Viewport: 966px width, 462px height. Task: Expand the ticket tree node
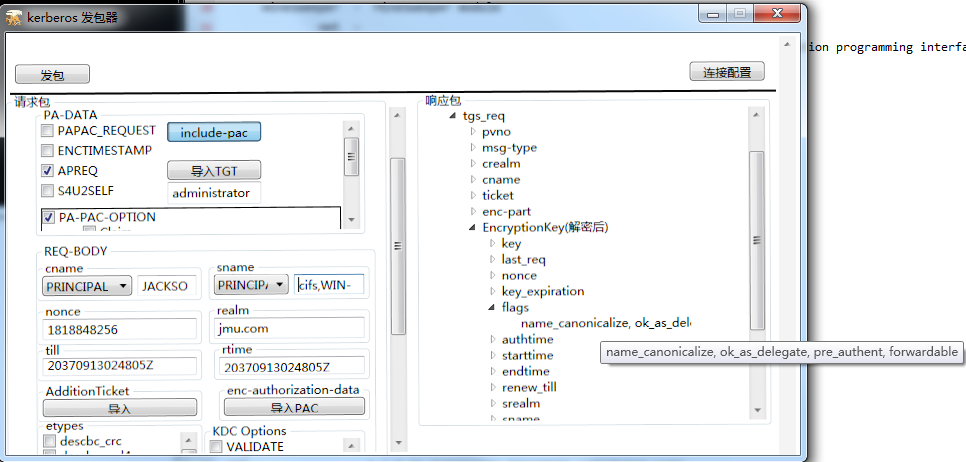coord(473,195)
